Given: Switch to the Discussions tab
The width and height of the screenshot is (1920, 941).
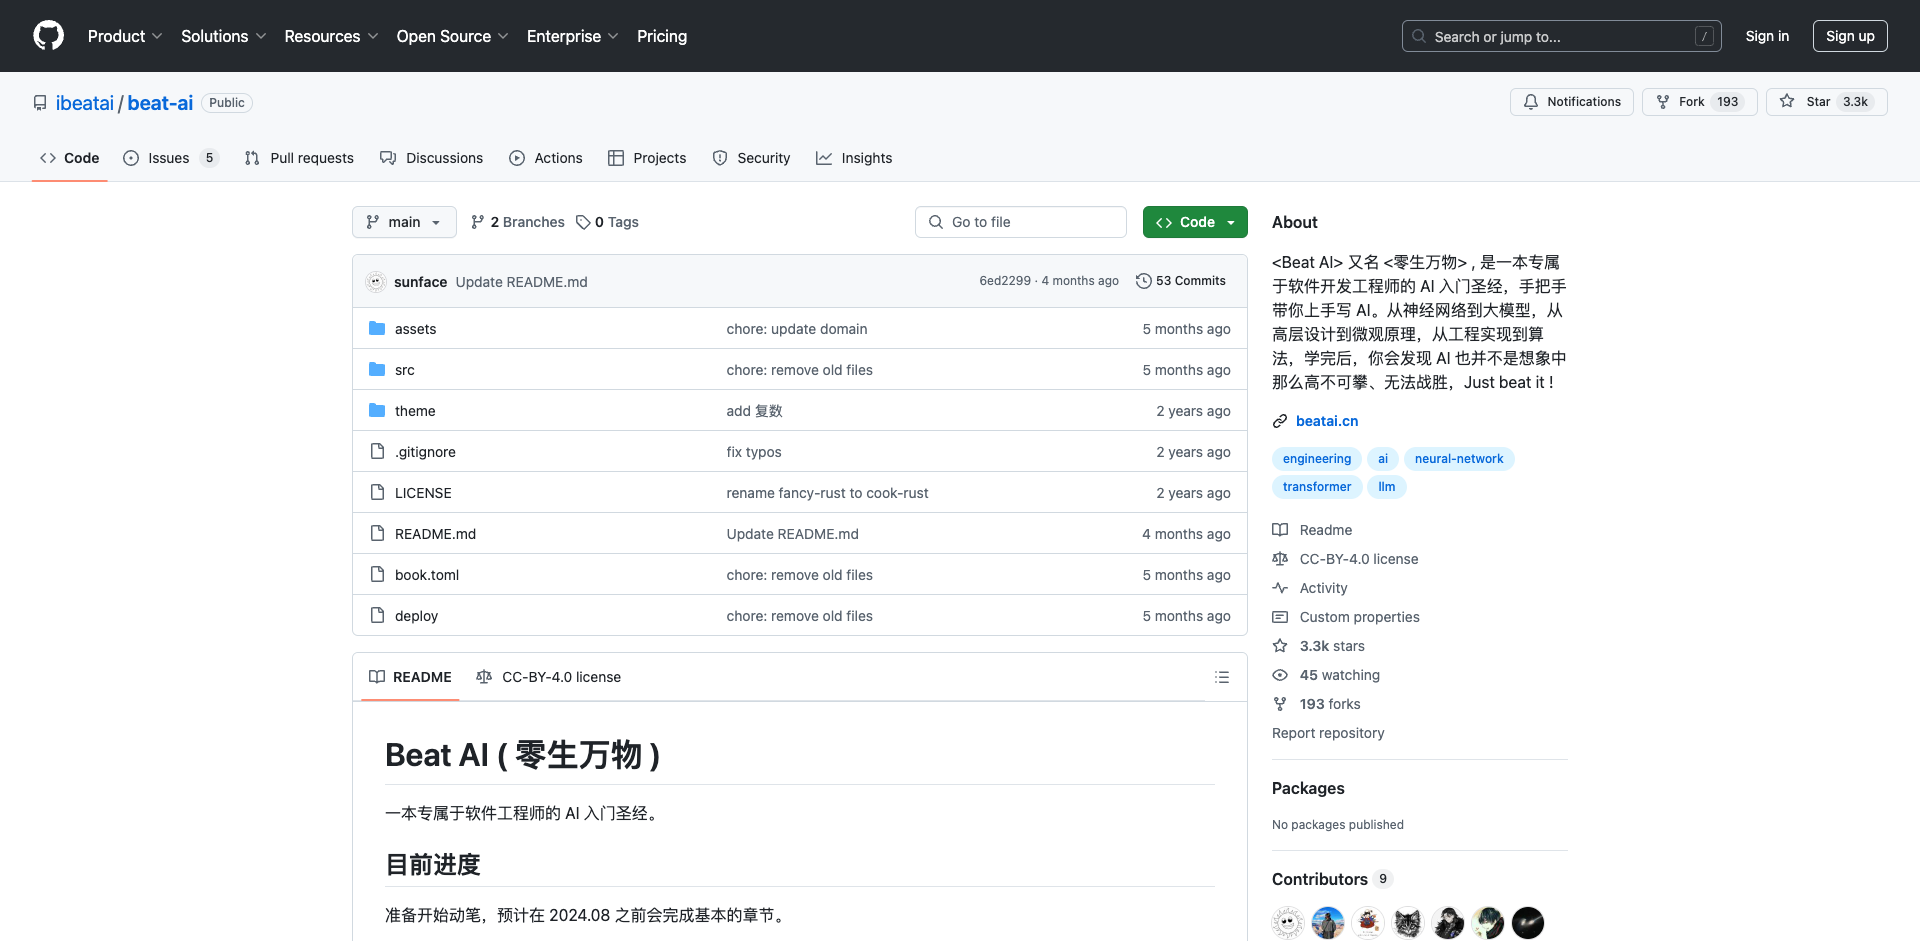Looking at the screenshot, I should [431, 158].
